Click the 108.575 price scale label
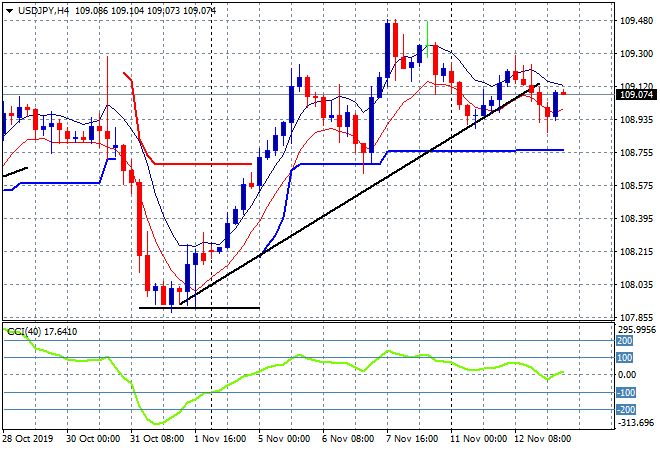 [636, 186]
